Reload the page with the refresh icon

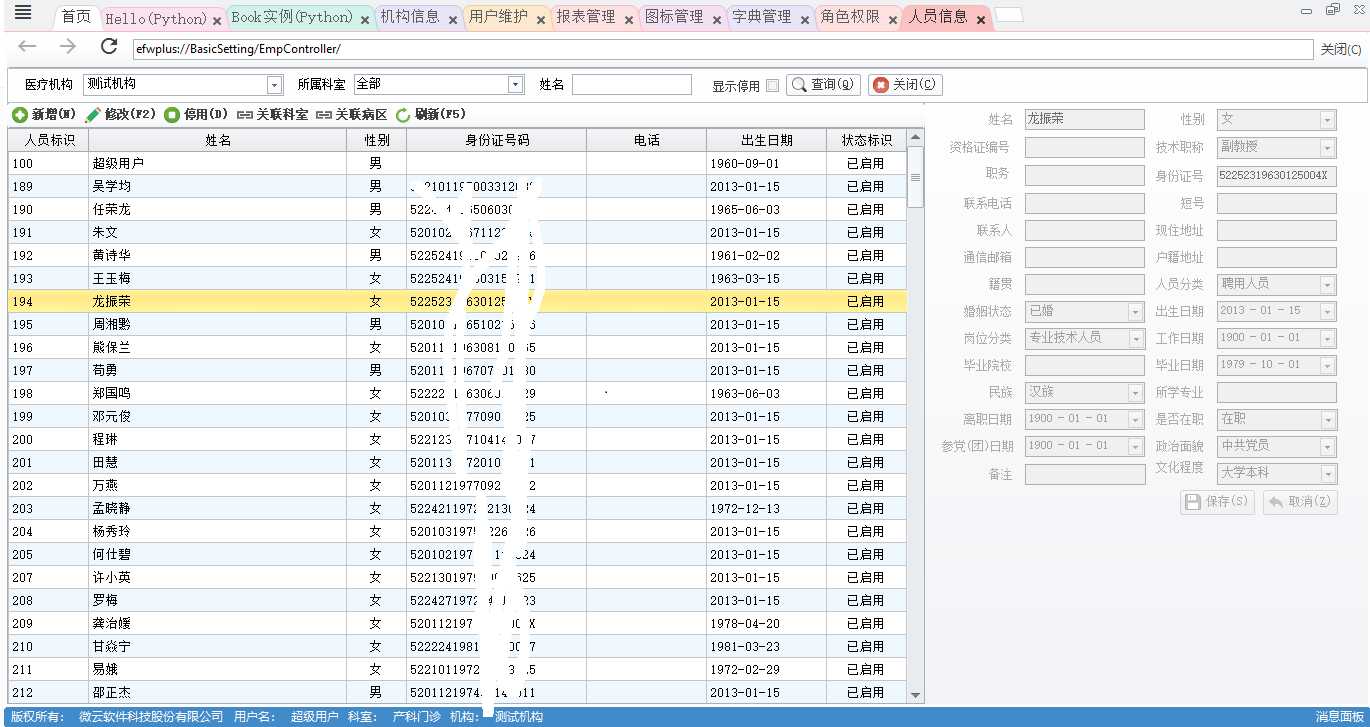pos(109,48)
